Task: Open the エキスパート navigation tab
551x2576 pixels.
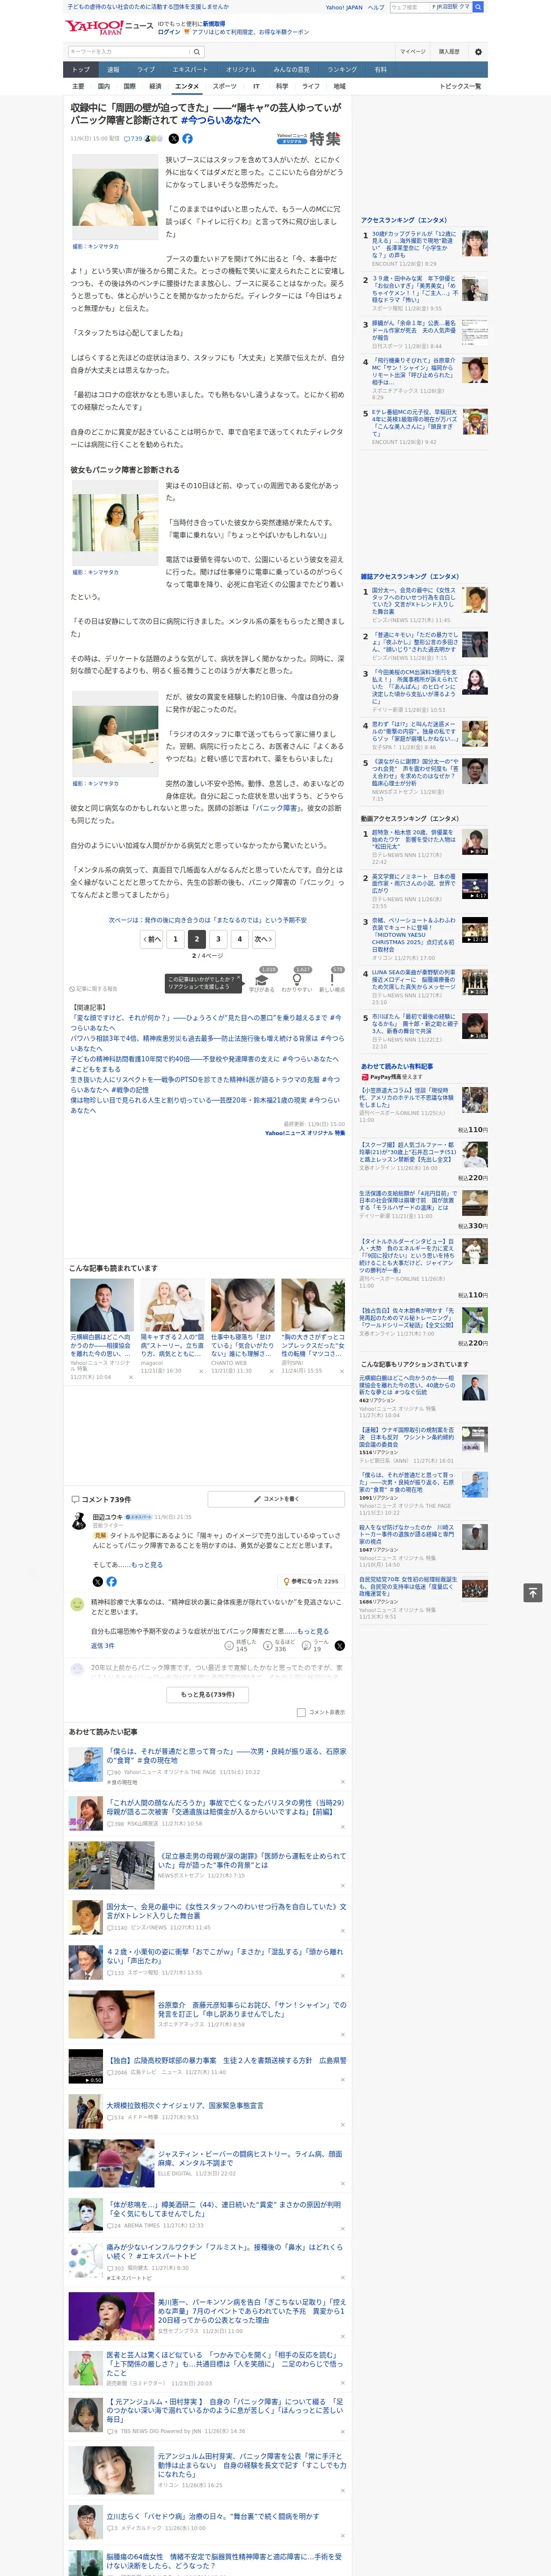Action: coord(190,70)
